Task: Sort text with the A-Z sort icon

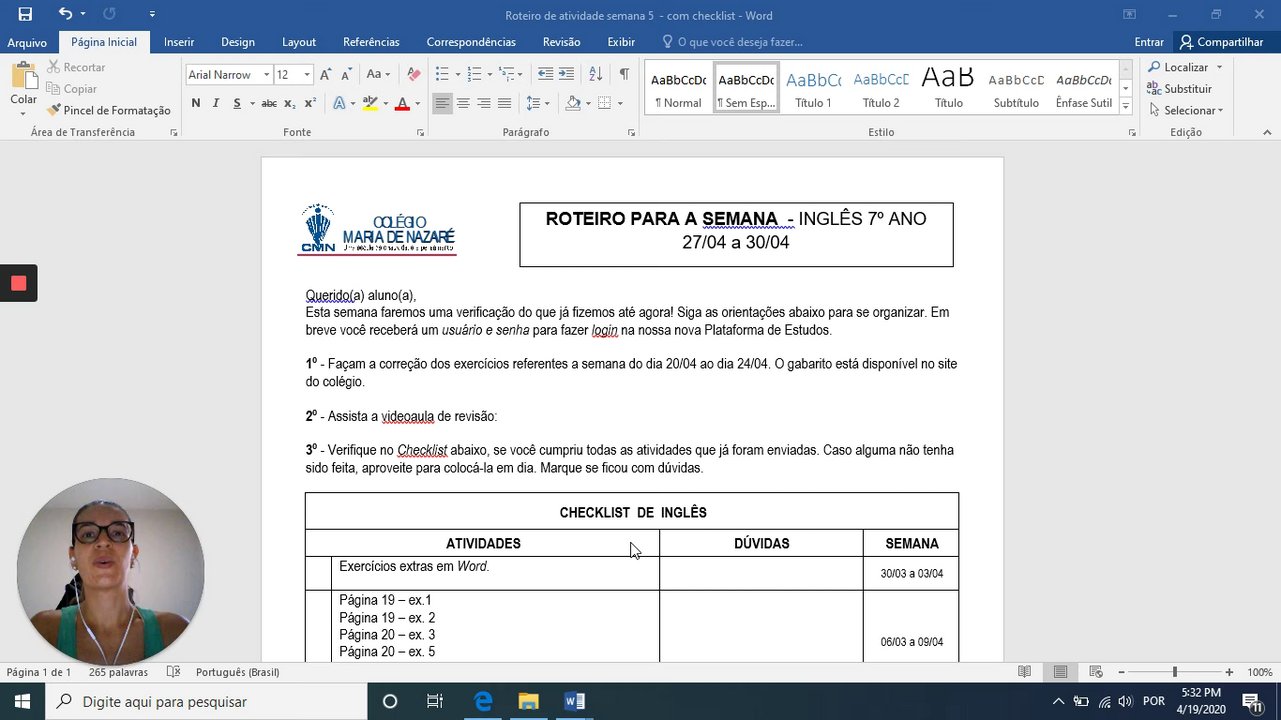Action: coord(595,75)
